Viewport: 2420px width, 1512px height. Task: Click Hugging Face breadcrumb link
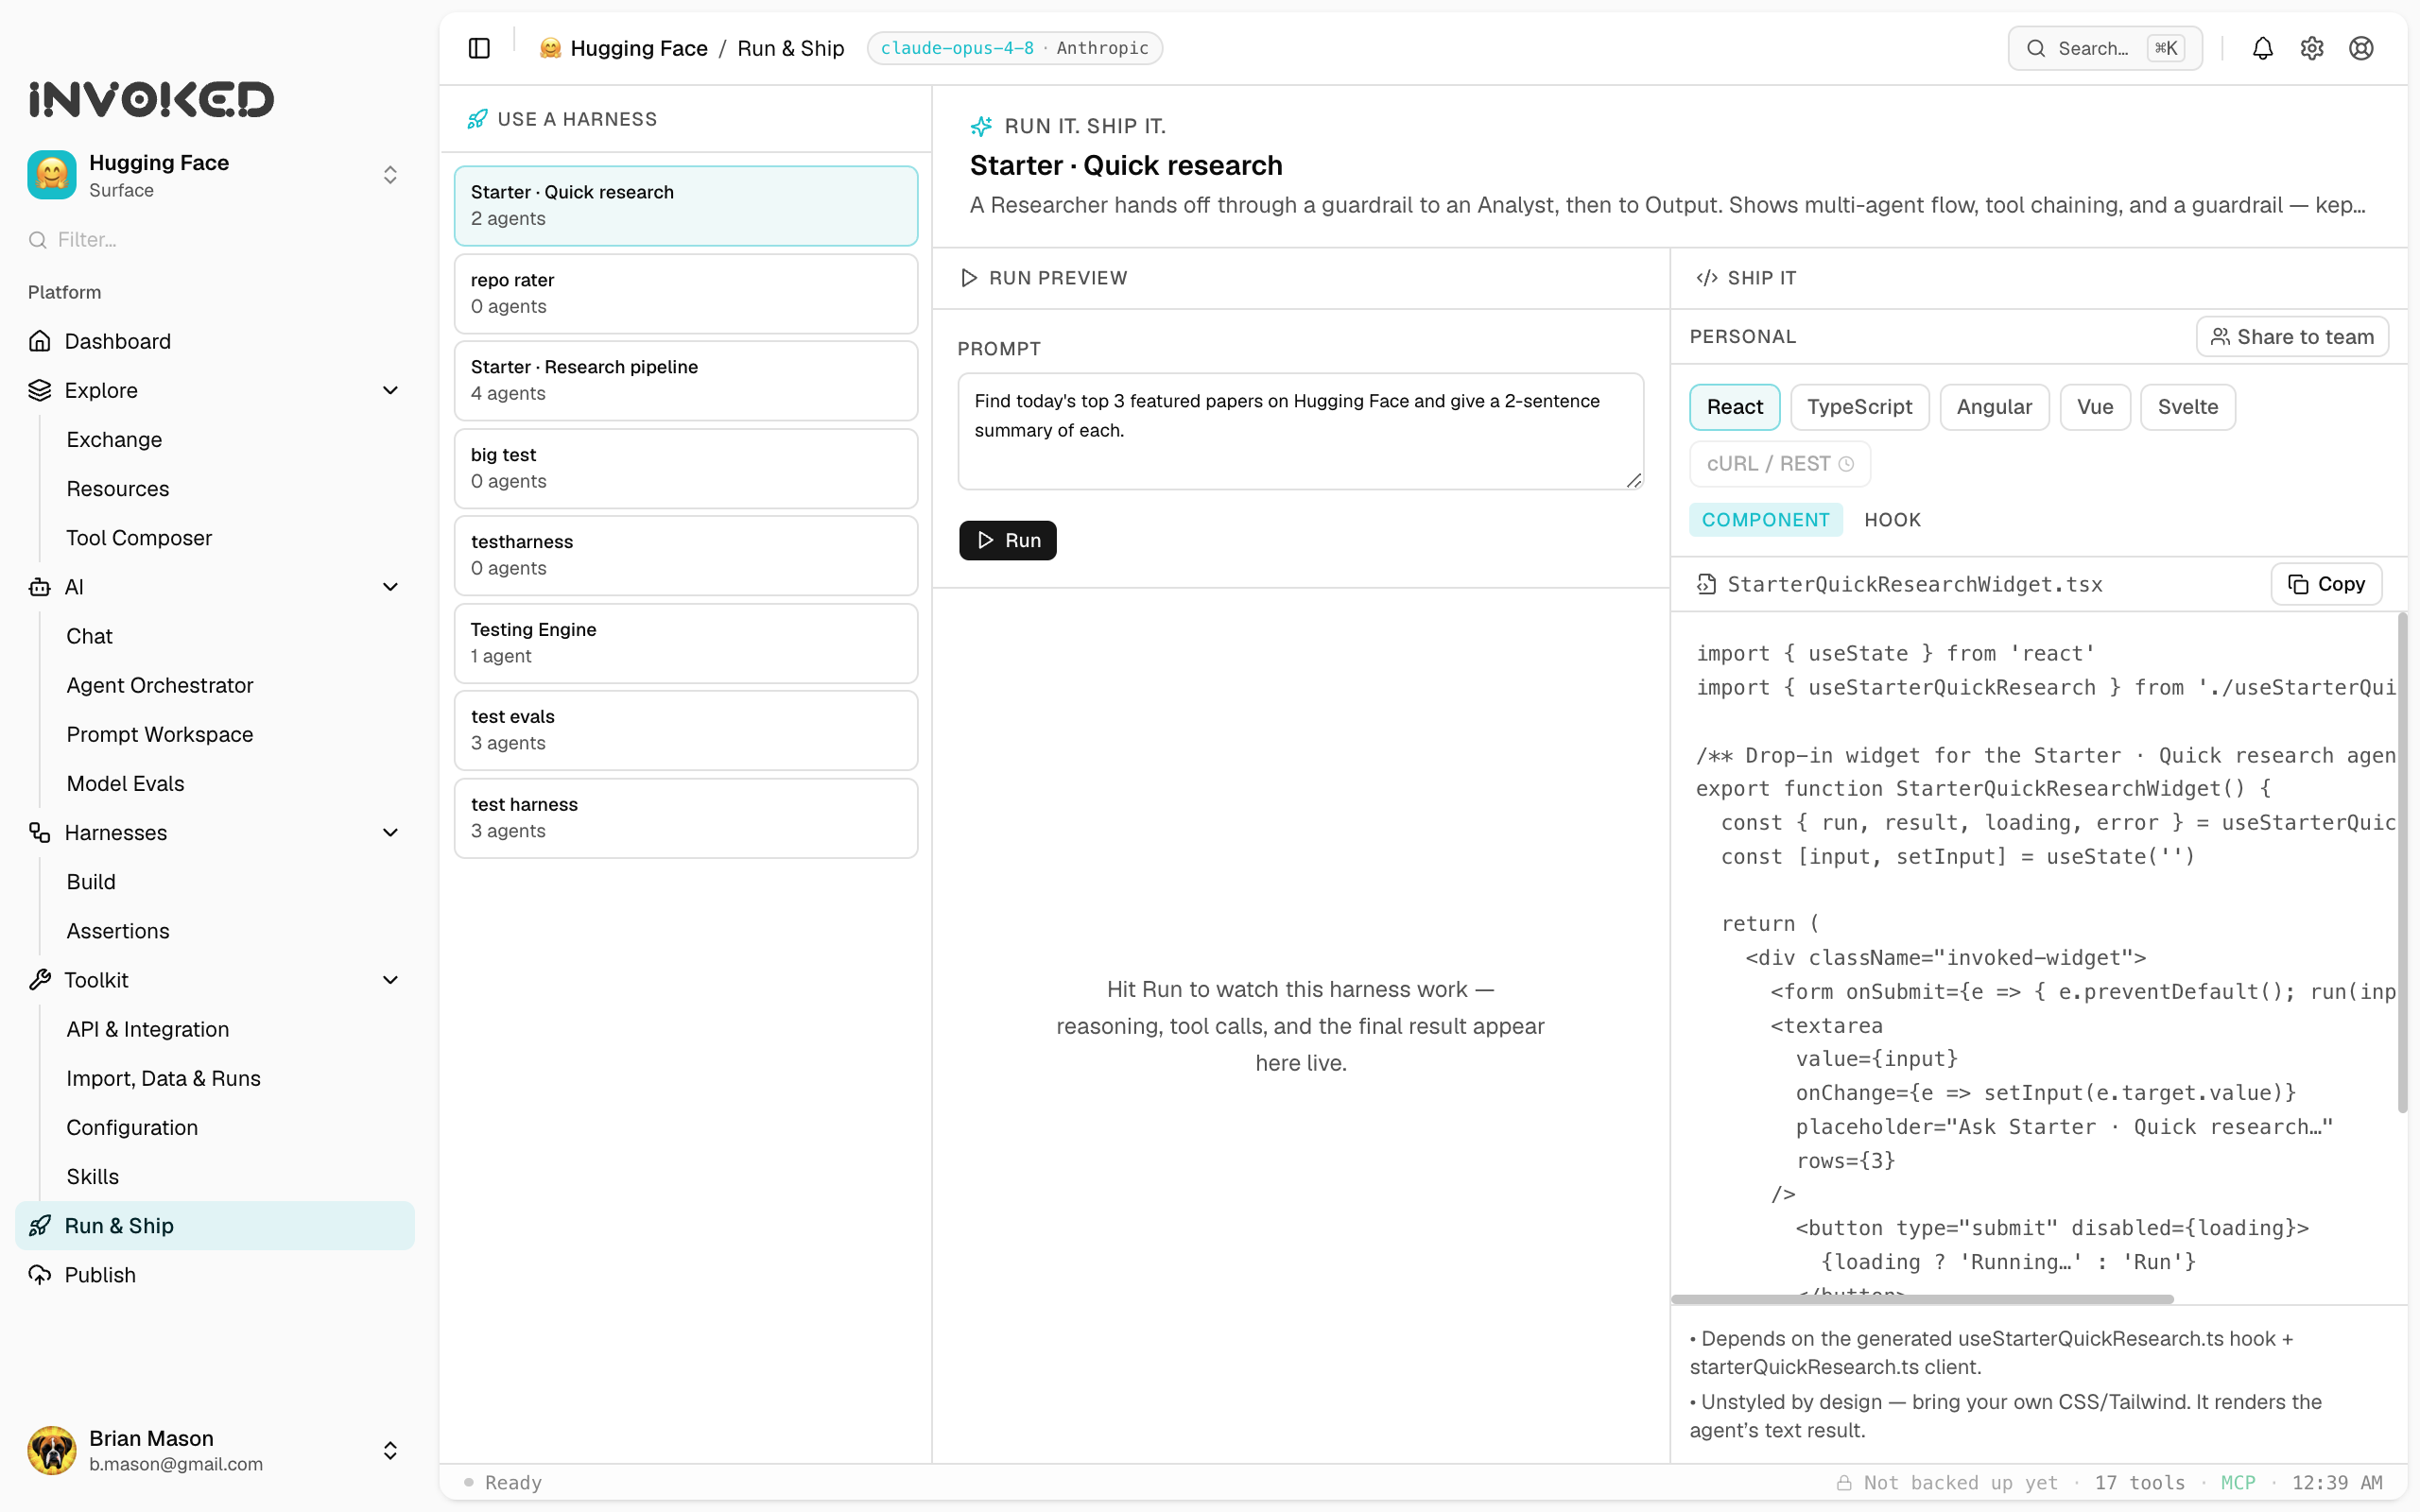638,48
